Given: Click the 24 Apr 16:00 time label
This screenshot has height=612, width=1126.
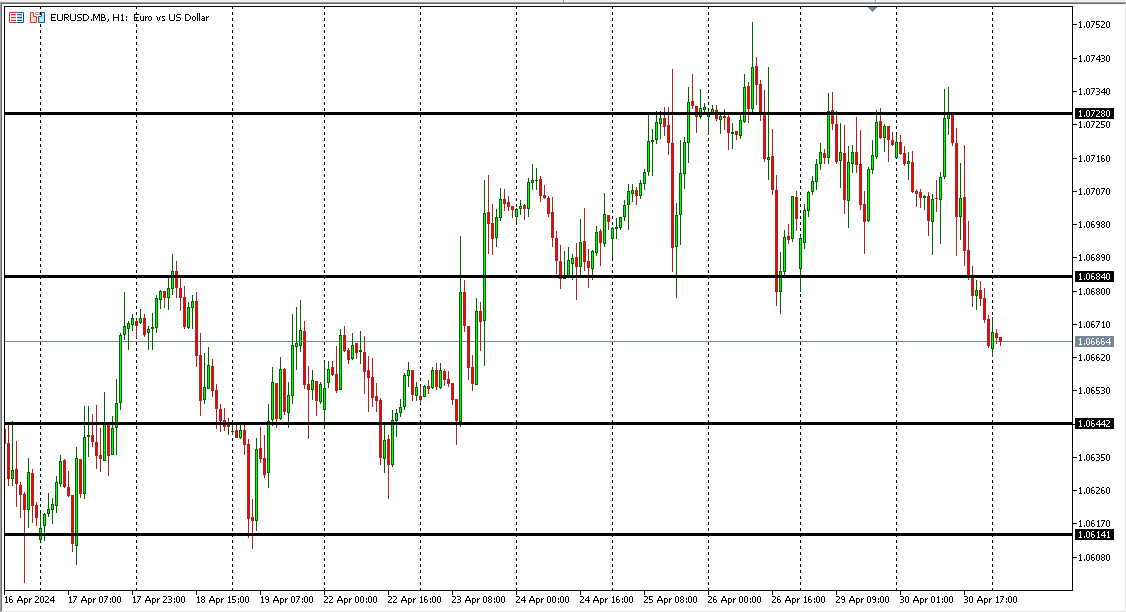Looking at the screenshot, I should point(606,599).
